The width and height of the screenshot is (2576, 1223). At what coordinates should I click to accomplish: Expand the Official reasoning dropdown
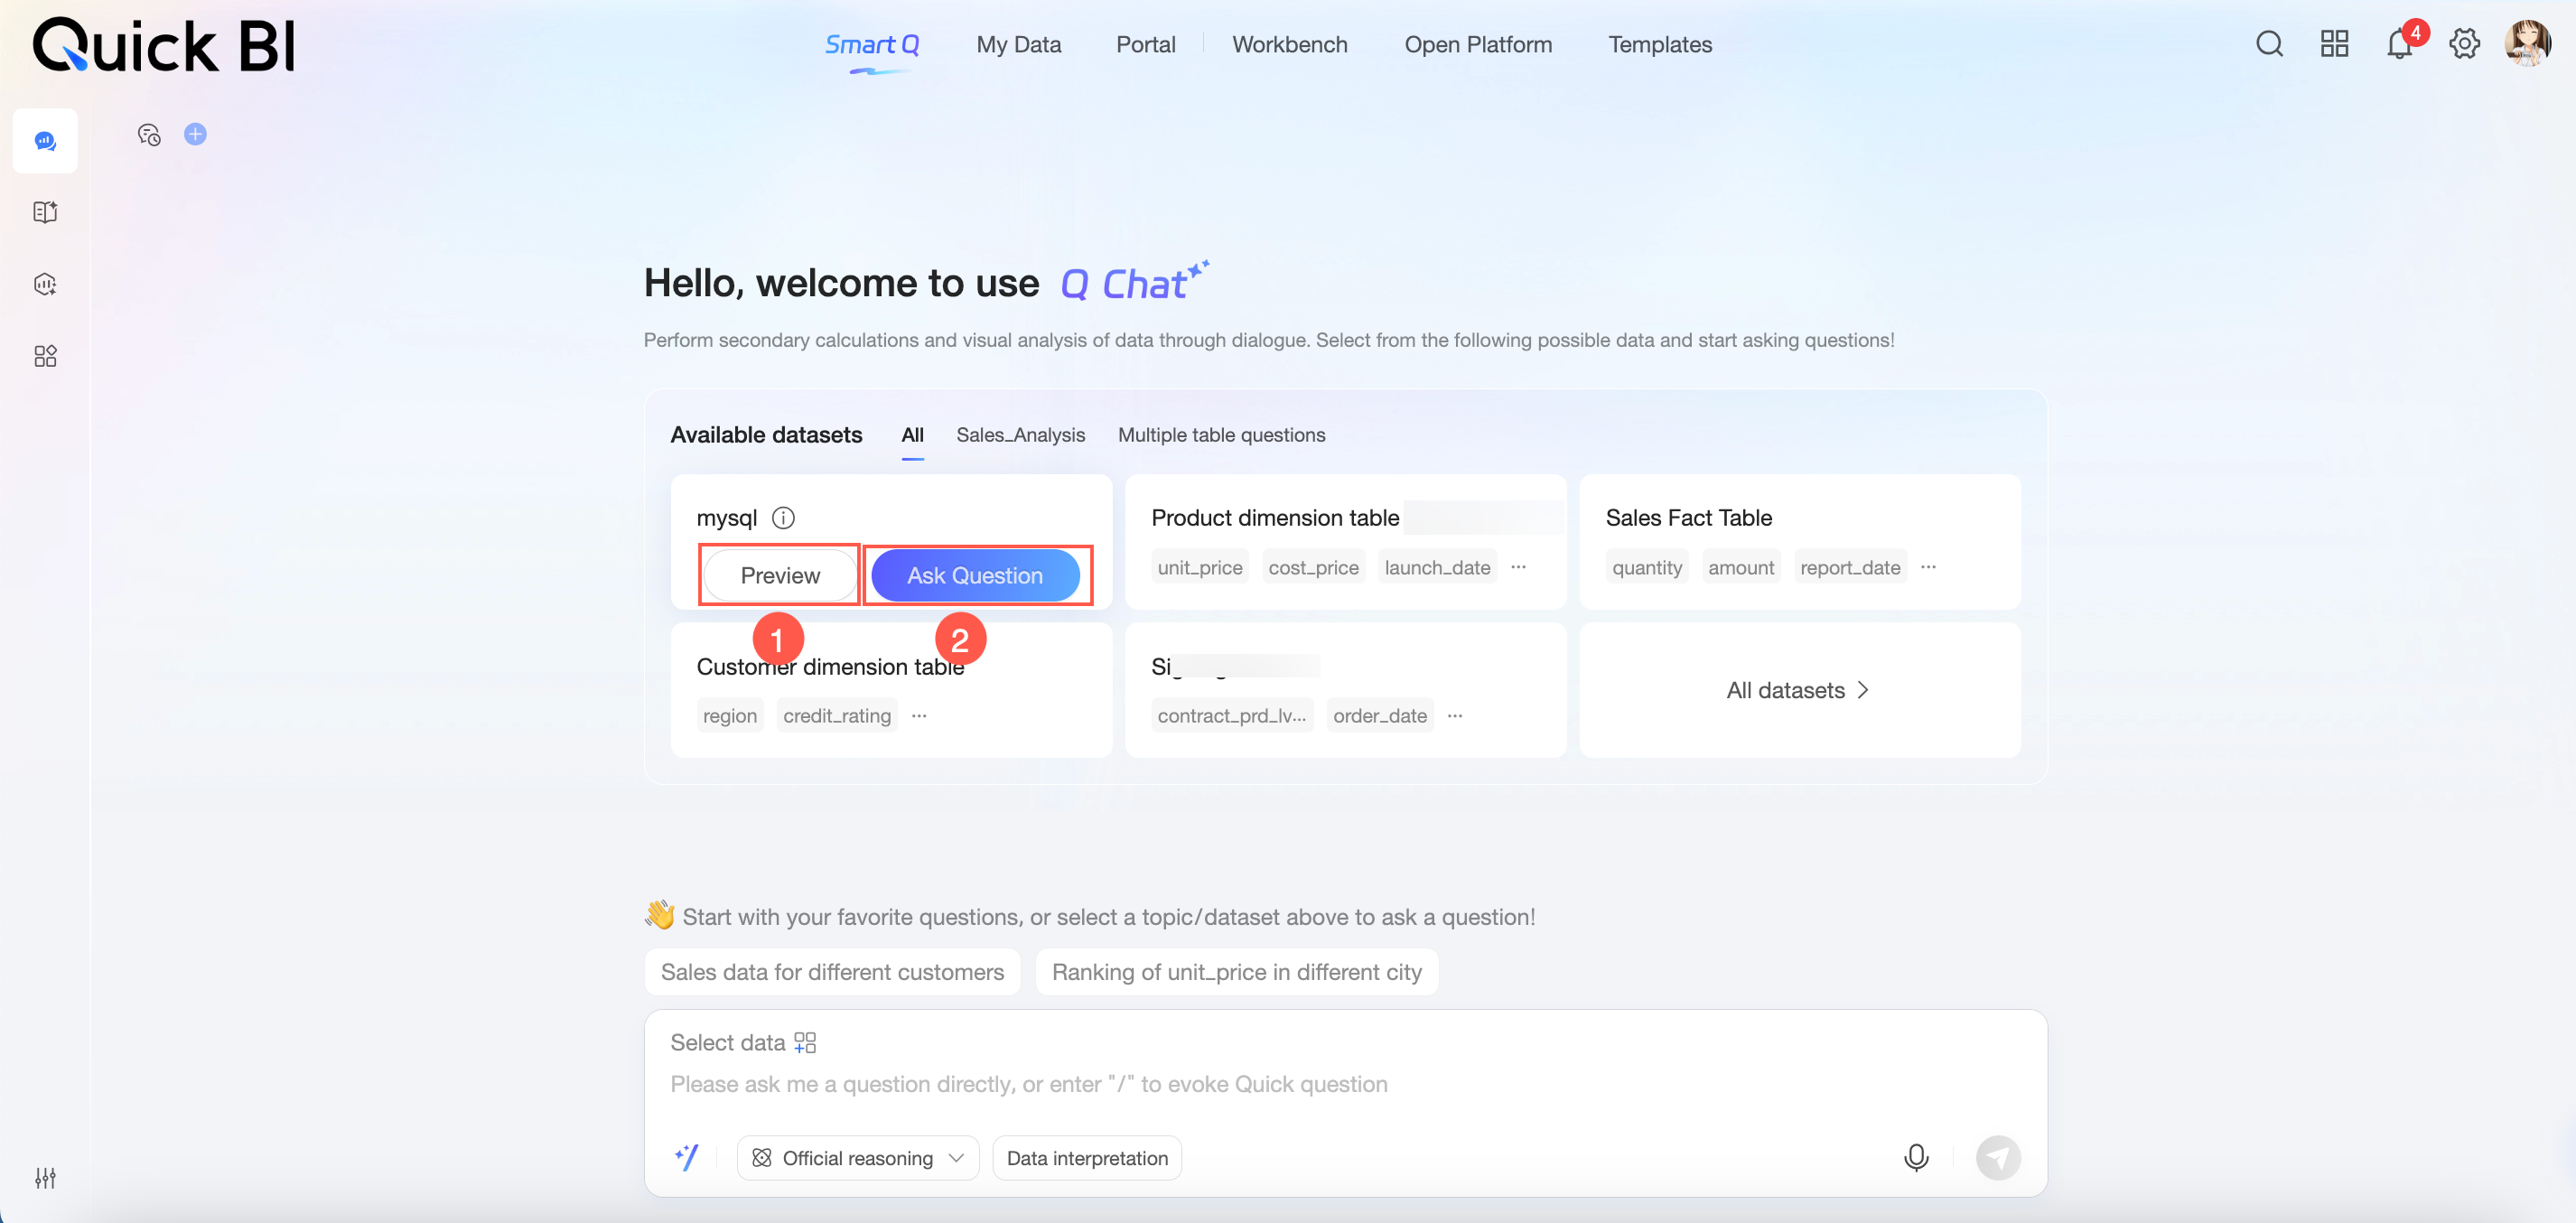[x=857, y=1157]
